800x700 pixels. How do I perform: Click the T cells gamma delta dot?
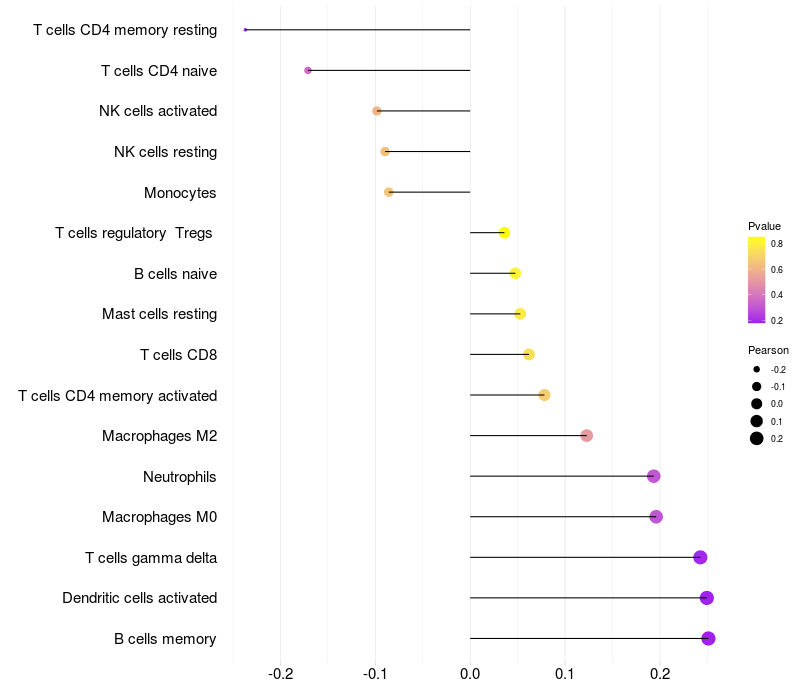pyautogui.click(x=700, y=557)
